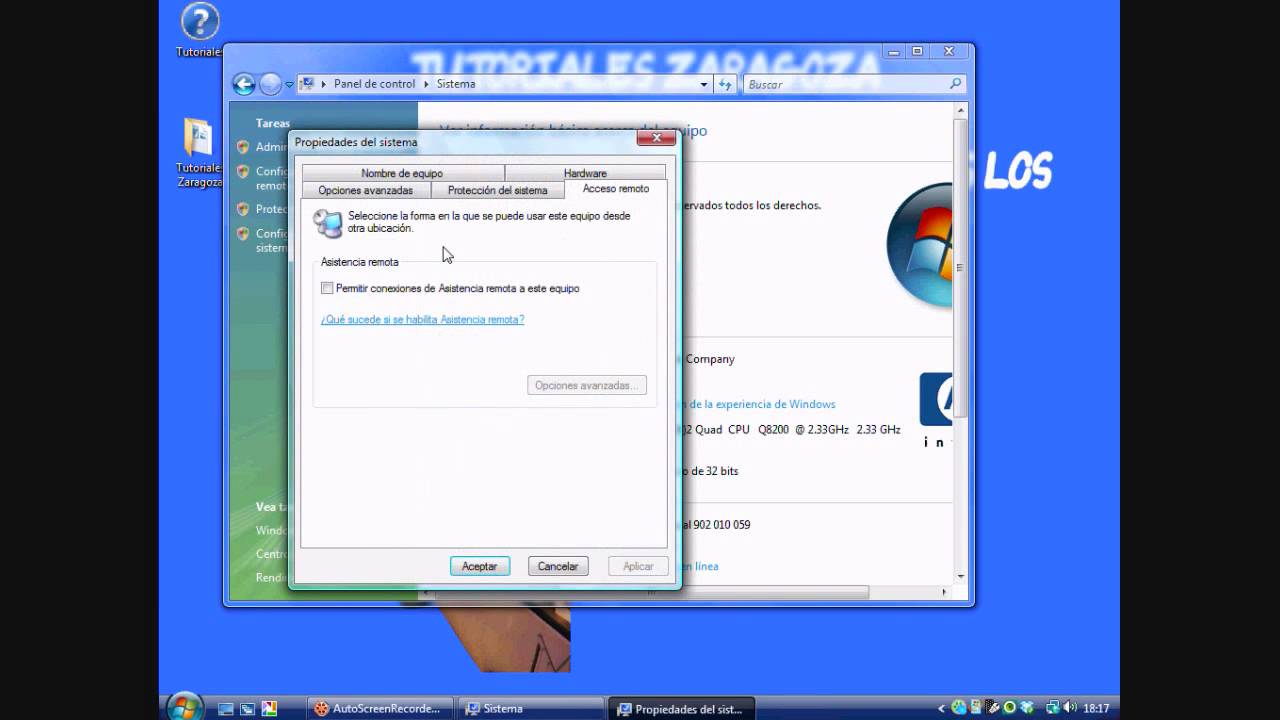This screenshot has width=1280, height=720.
Task: Click the Switch between windows quick launch icon
Action: point(247,709)
